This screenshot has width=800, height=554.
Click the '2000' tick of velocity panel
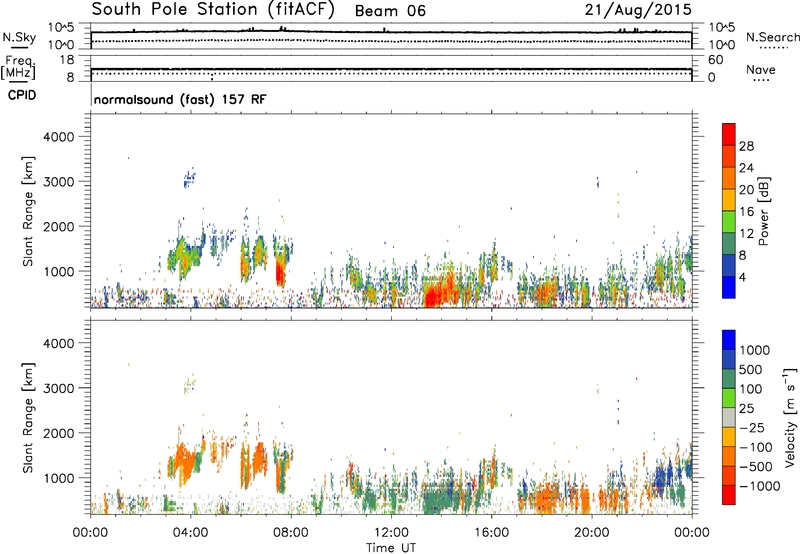click(58, 433)
